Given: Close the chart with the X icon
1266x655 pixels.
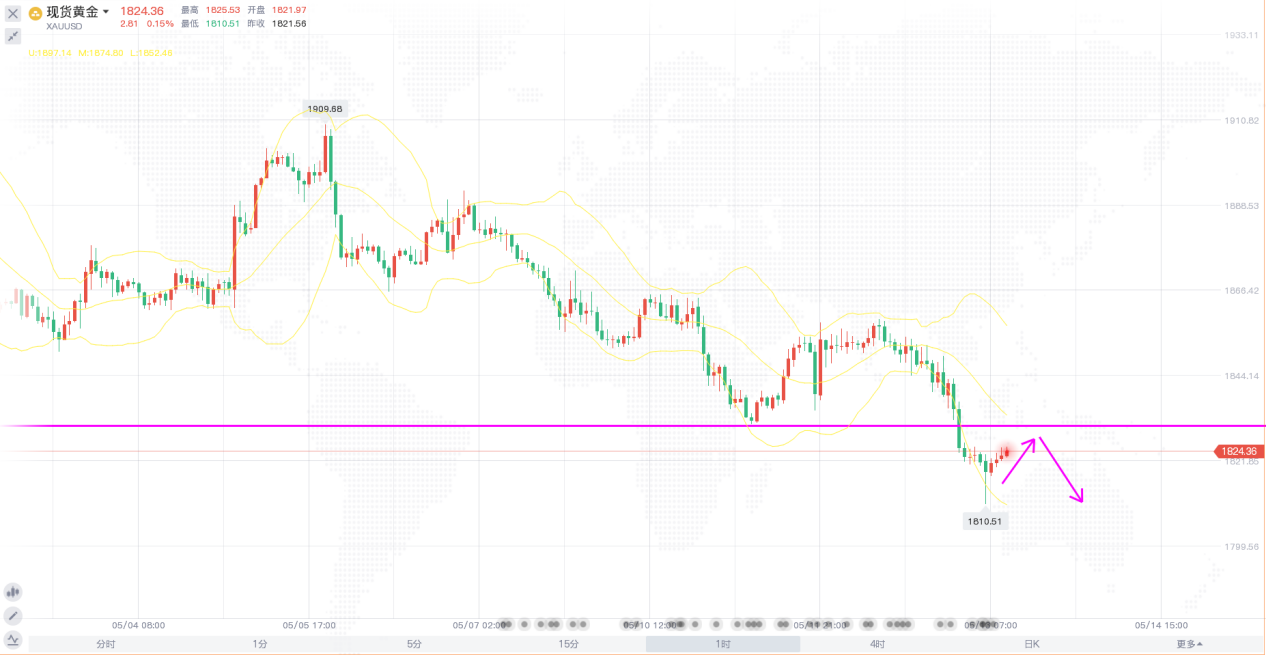Looking at the screenshot, I should click(x=13, y=14).
